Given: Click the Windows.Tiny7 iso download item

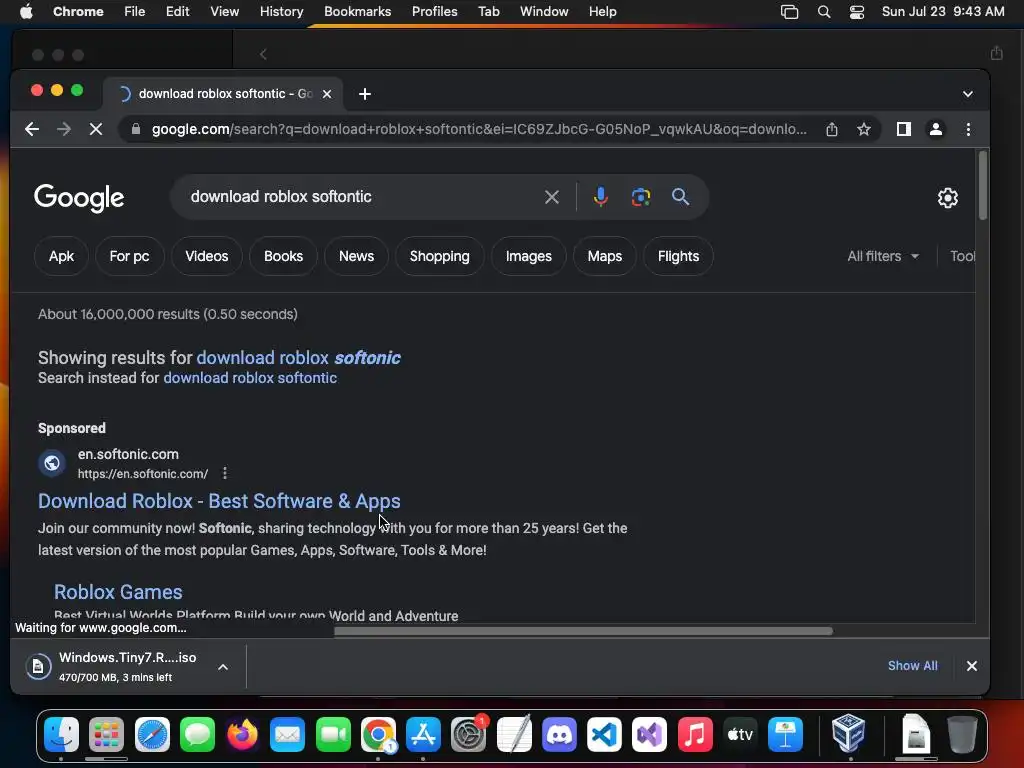Looking at the screenshot, I should [x=114, y=666].
